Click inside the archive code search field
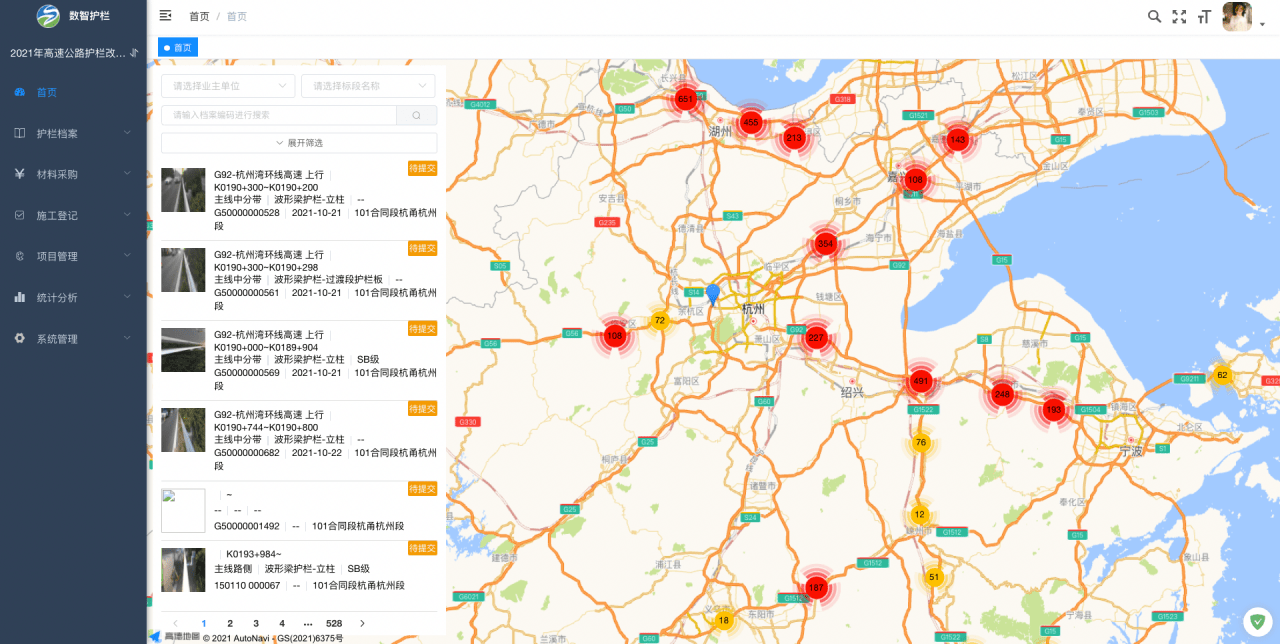This screenshot has height=644, width=1280. tap(278, 115)
